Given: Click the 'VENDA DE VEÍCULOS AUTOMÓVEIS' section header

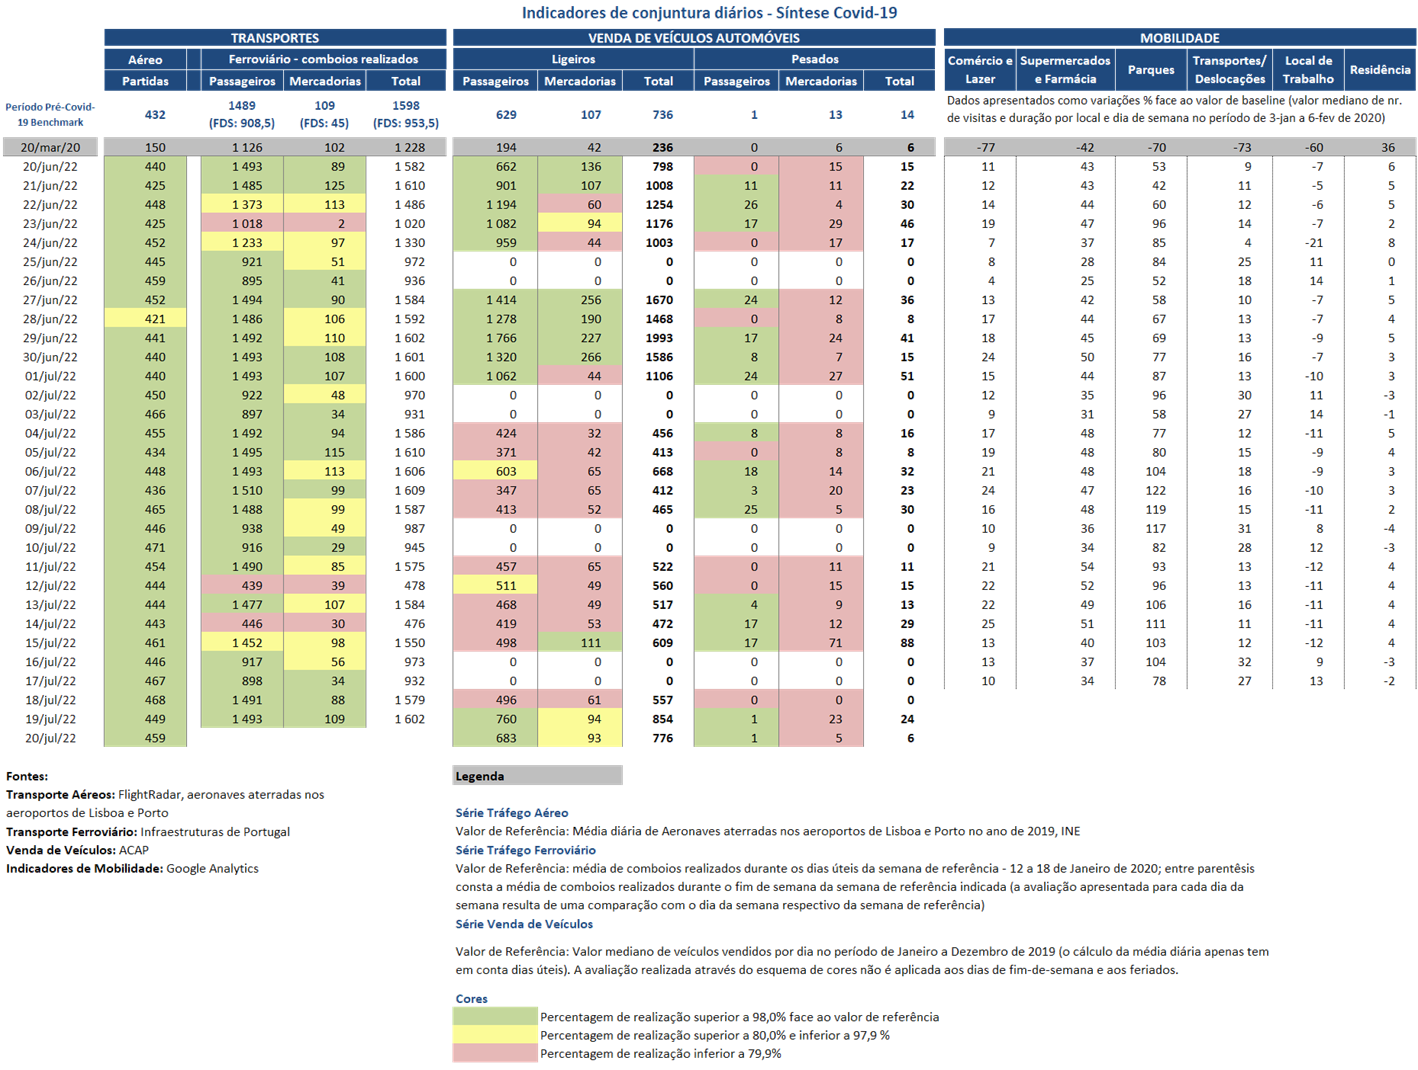Looking at the screenshot, I should pos(694,38).
